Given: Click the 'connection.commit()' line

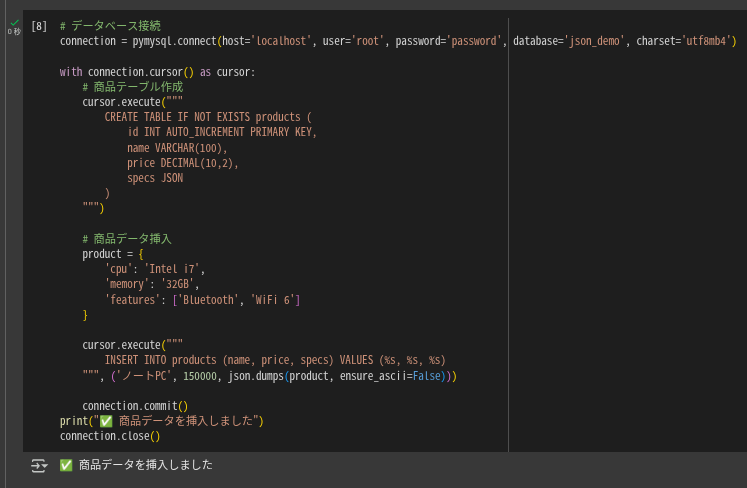Looking at the screenshot, I should coord(135,406).
